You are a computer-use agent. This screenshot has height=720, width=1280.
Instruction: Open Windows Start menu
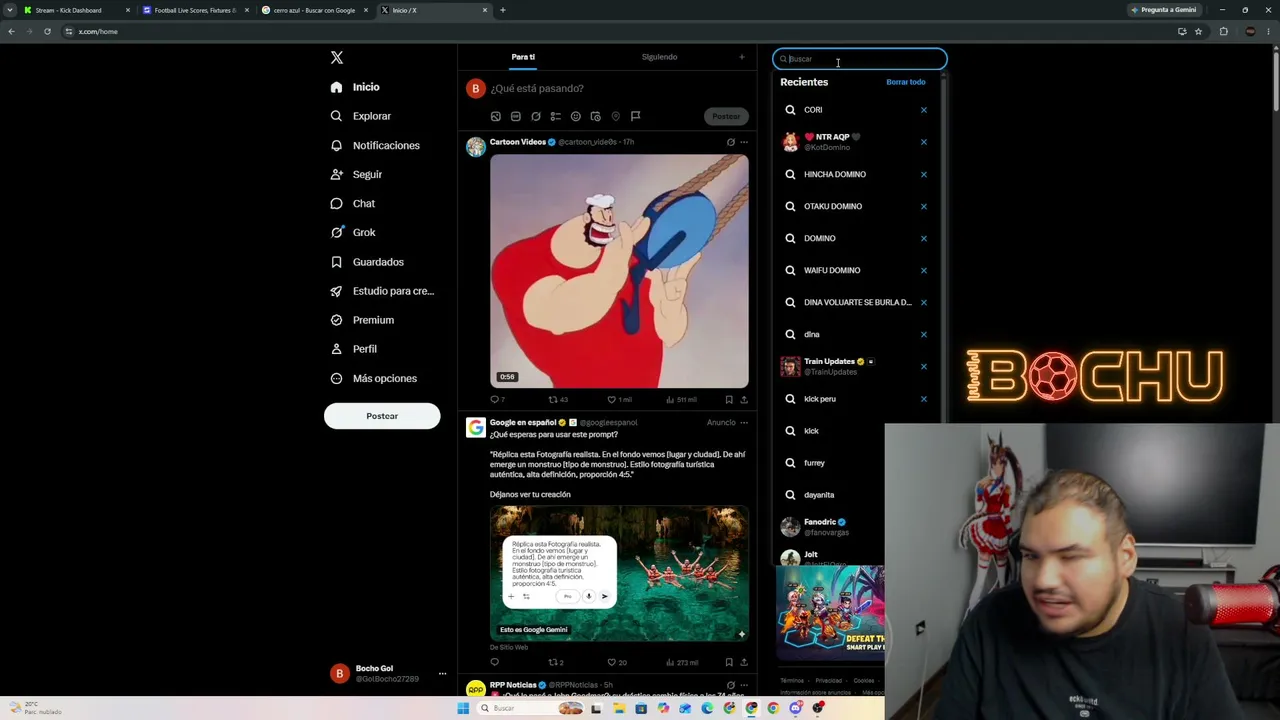[463, 708]
